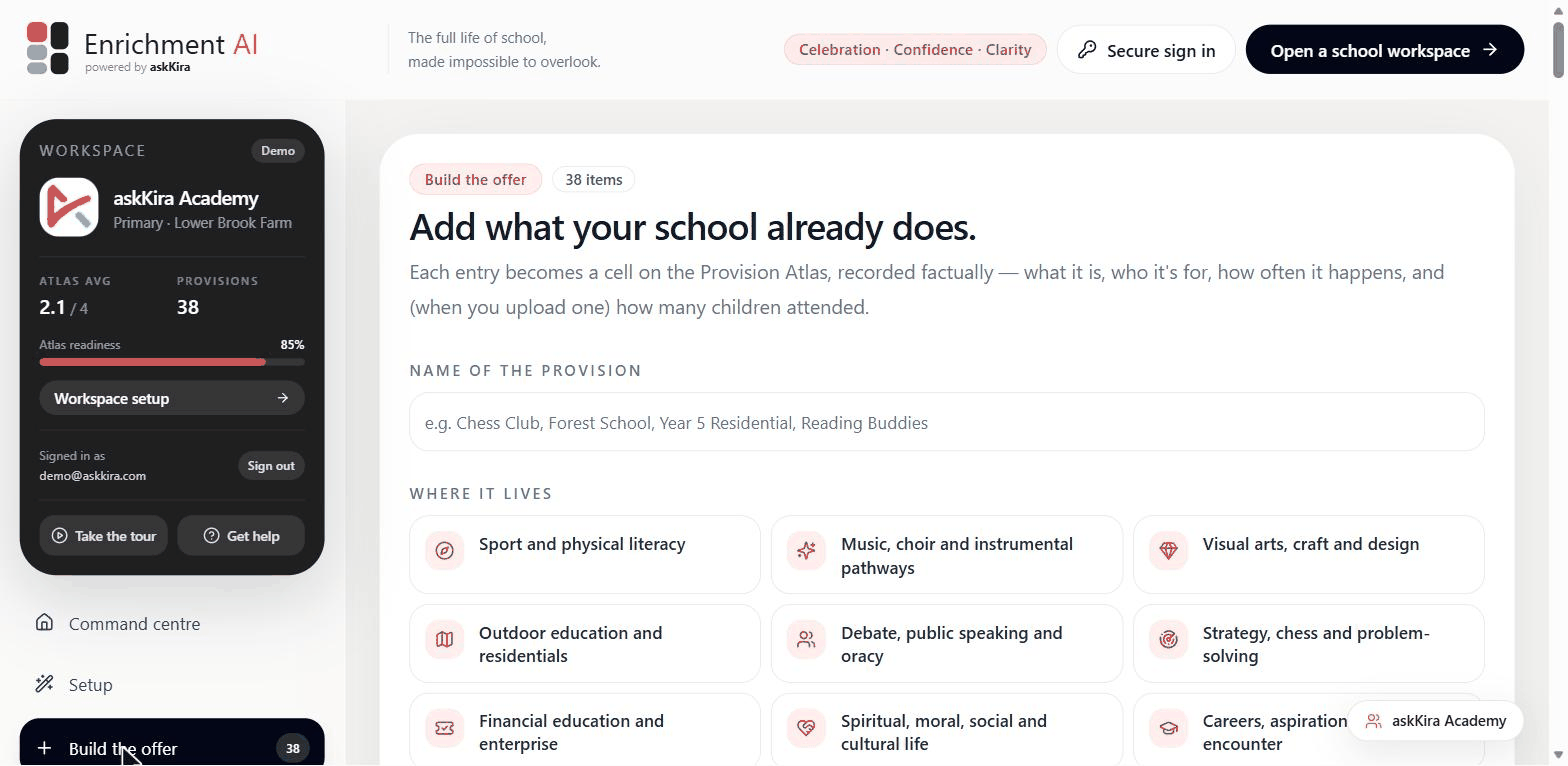1568x766 pixels.
Task: Click the Name of the provision field
Action: pos(946,422)
